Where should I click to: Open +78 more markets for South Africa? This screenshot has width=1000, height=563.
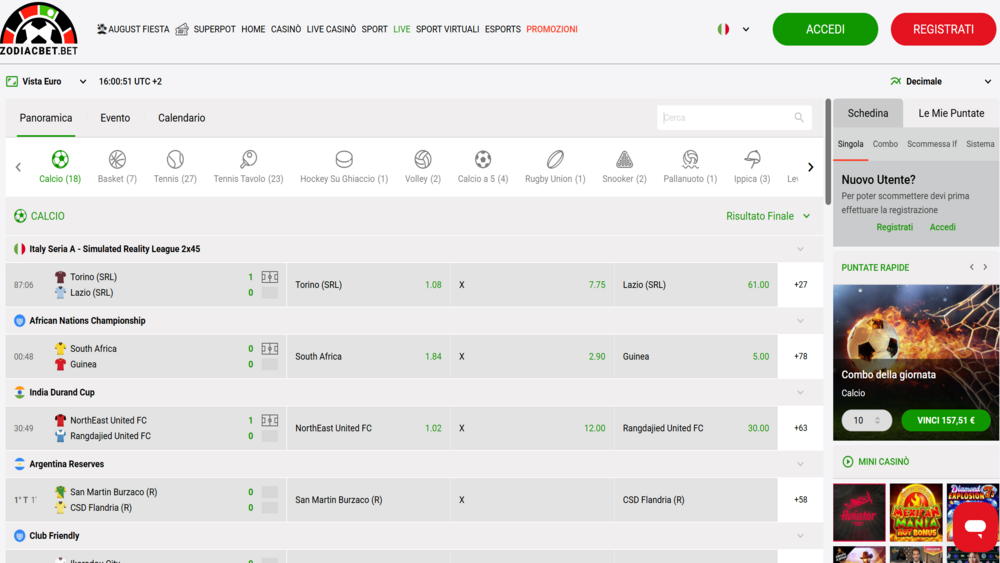(800, 356)
